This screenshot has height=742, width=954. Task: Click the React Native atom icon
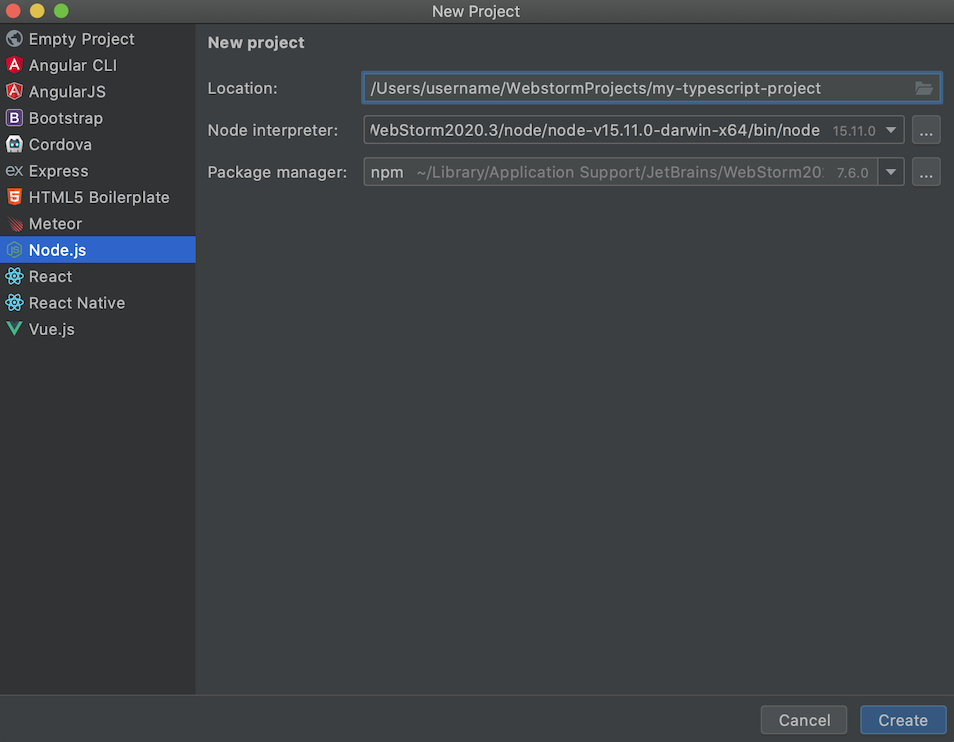click(14, 303)
